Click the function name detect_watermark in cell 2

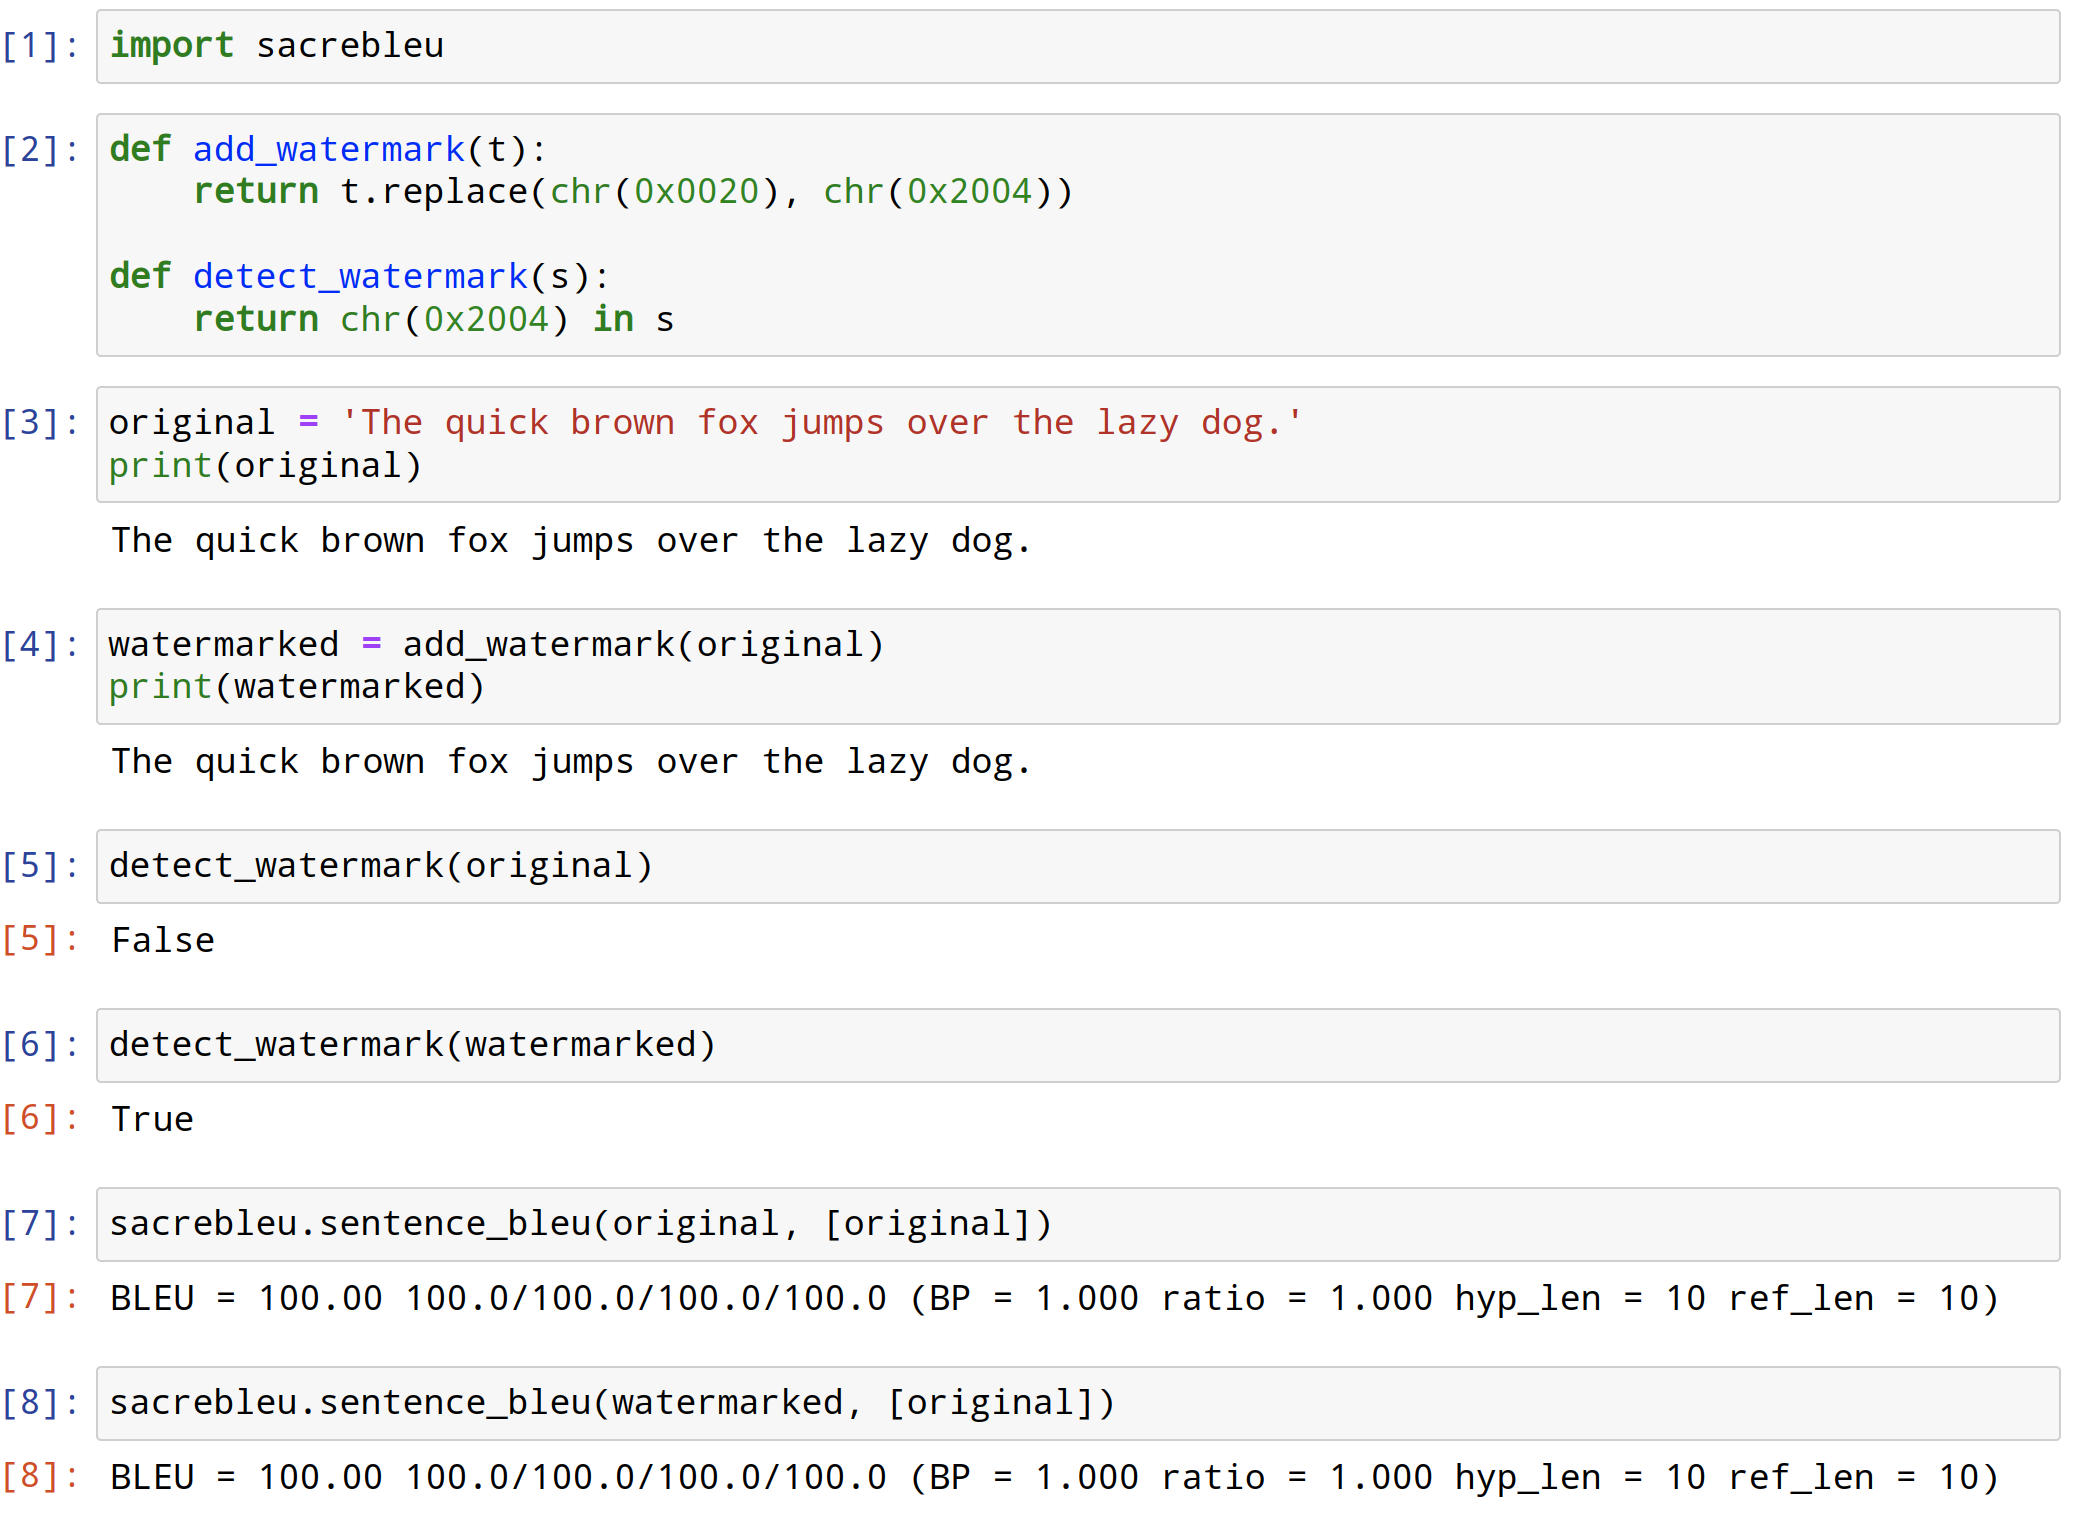360,277
